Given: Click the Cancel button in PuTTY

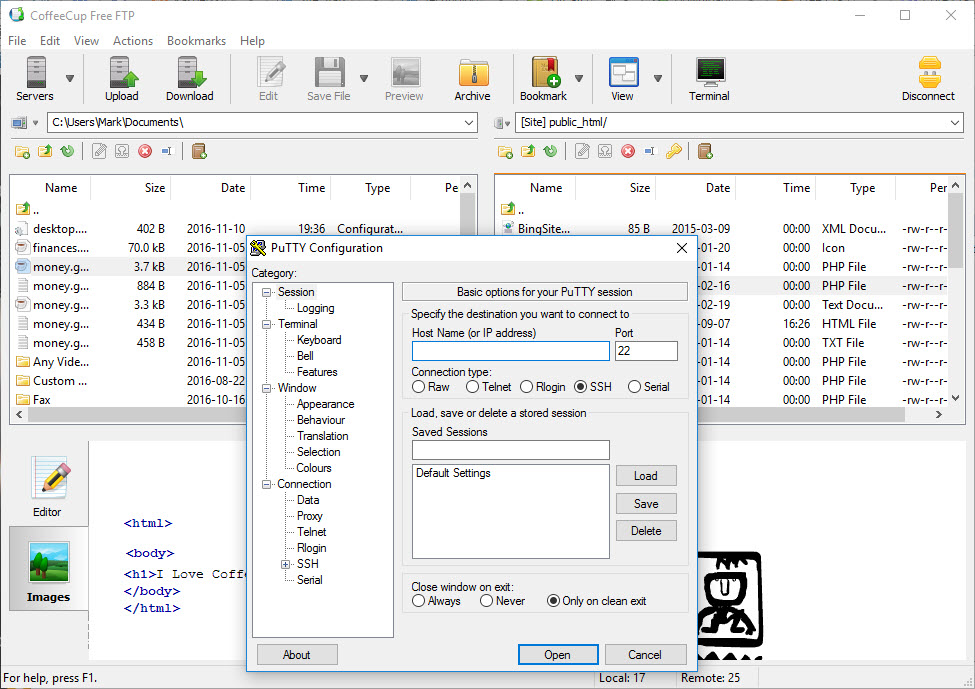Looking at the screenshot, I should click(645, 654).
